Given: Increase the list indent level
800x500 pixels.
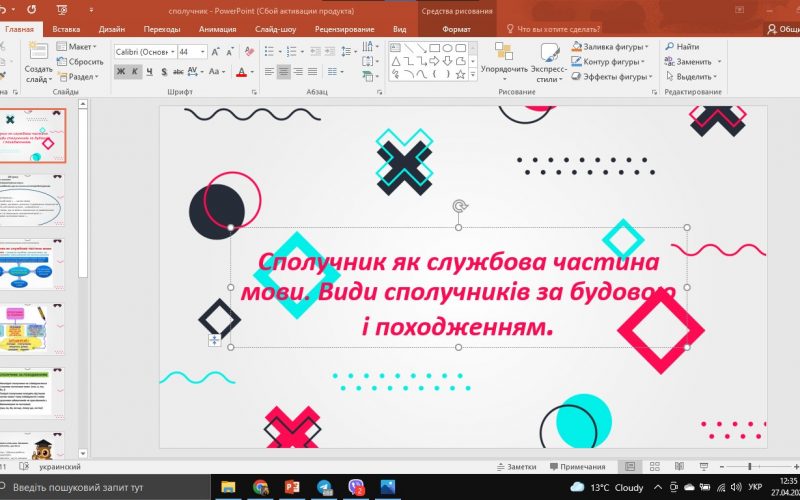Looking at the screenshot, I should [330, 52].
